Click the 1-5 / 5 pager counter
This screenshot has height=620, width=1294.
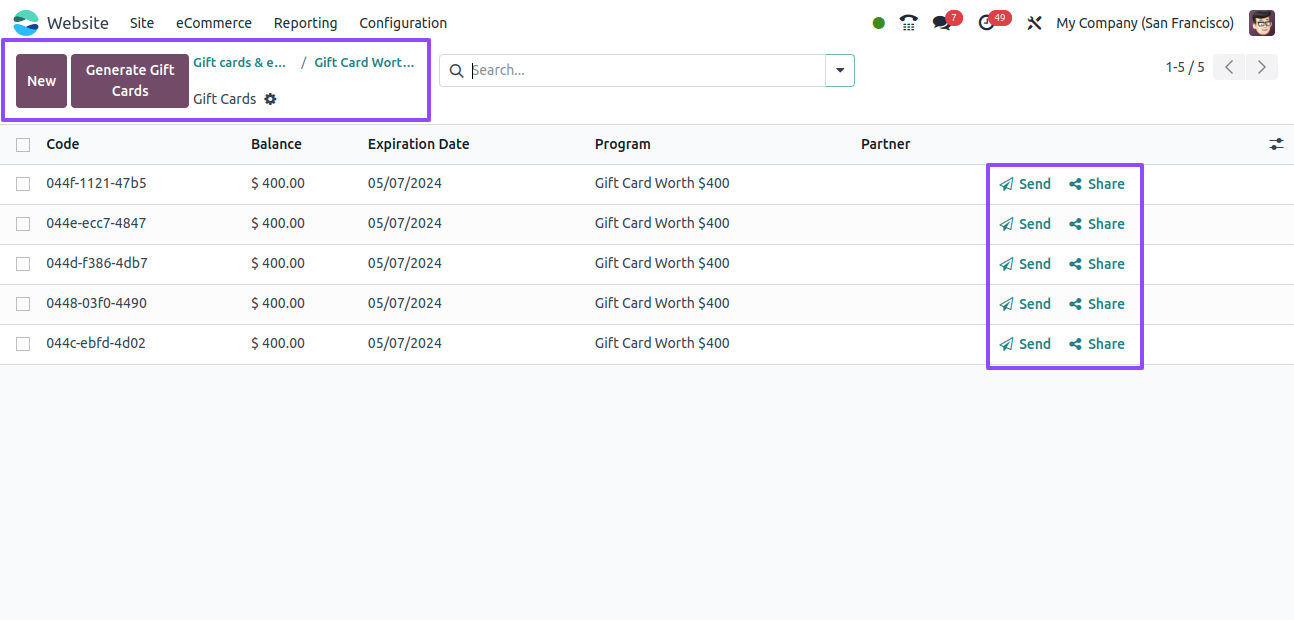pyautogui.click(x=1185, y=67)
